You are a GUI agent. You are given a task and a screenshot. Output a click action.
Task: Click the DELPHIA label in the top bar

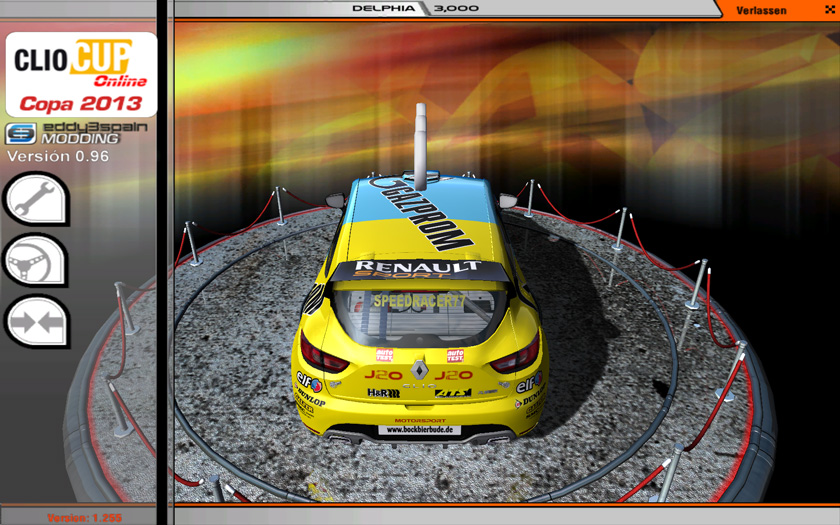point(385,9)
